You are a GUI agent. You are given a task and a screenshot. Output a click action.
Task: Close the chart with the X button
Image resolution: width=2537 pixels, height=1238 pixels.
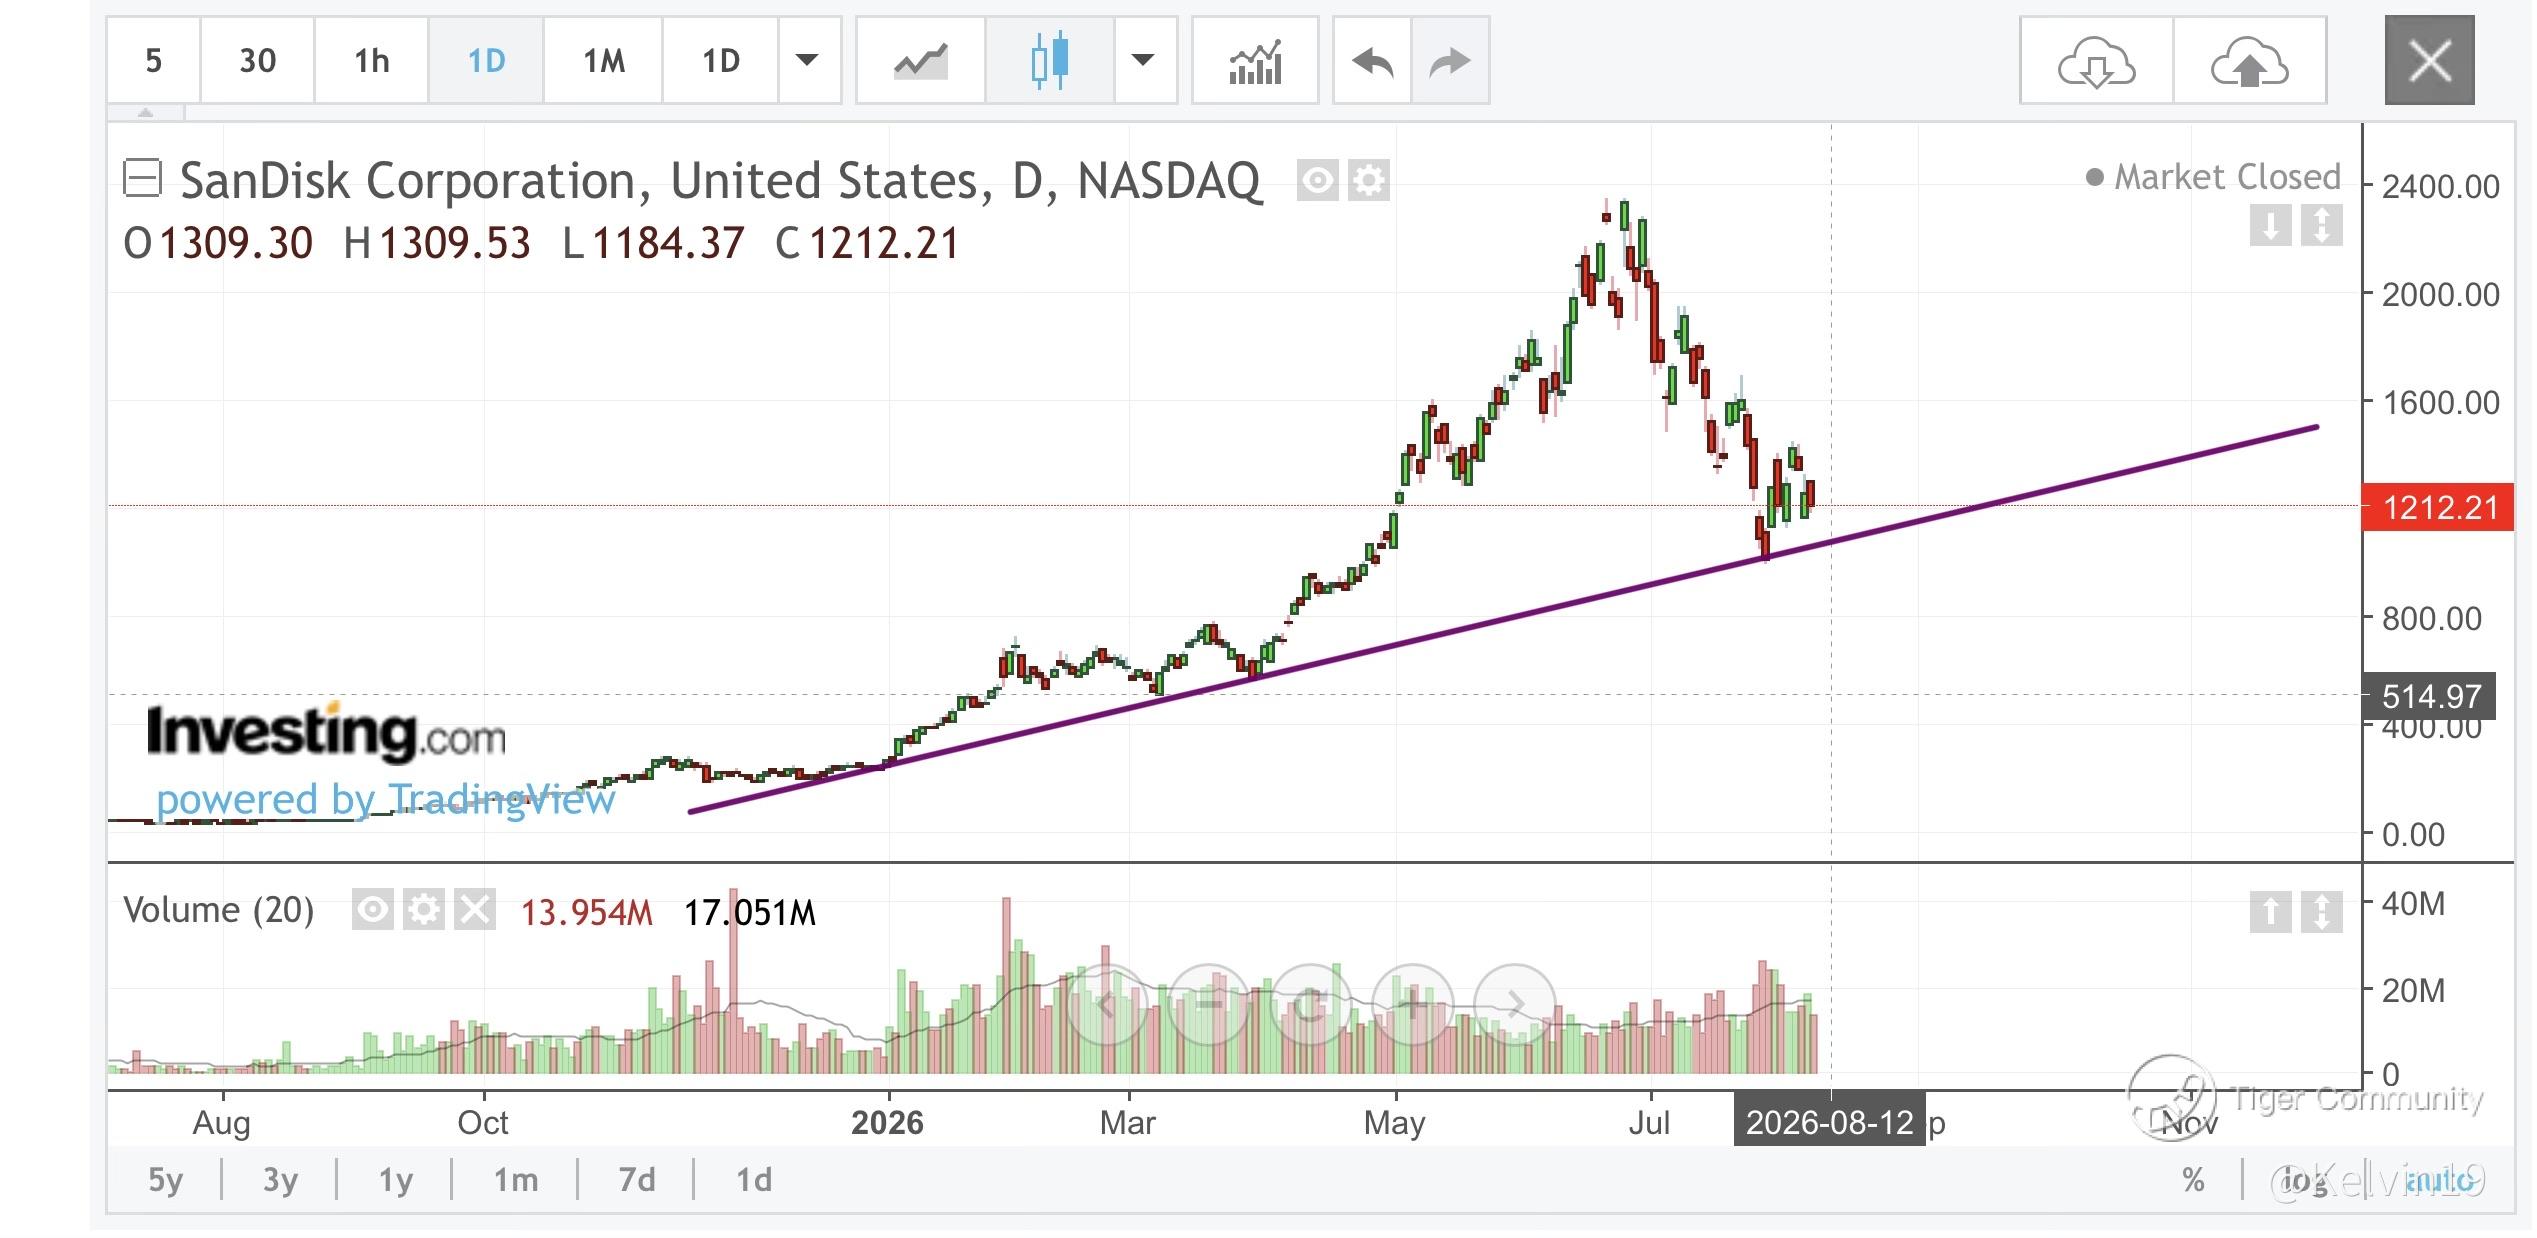[2429, 61]
